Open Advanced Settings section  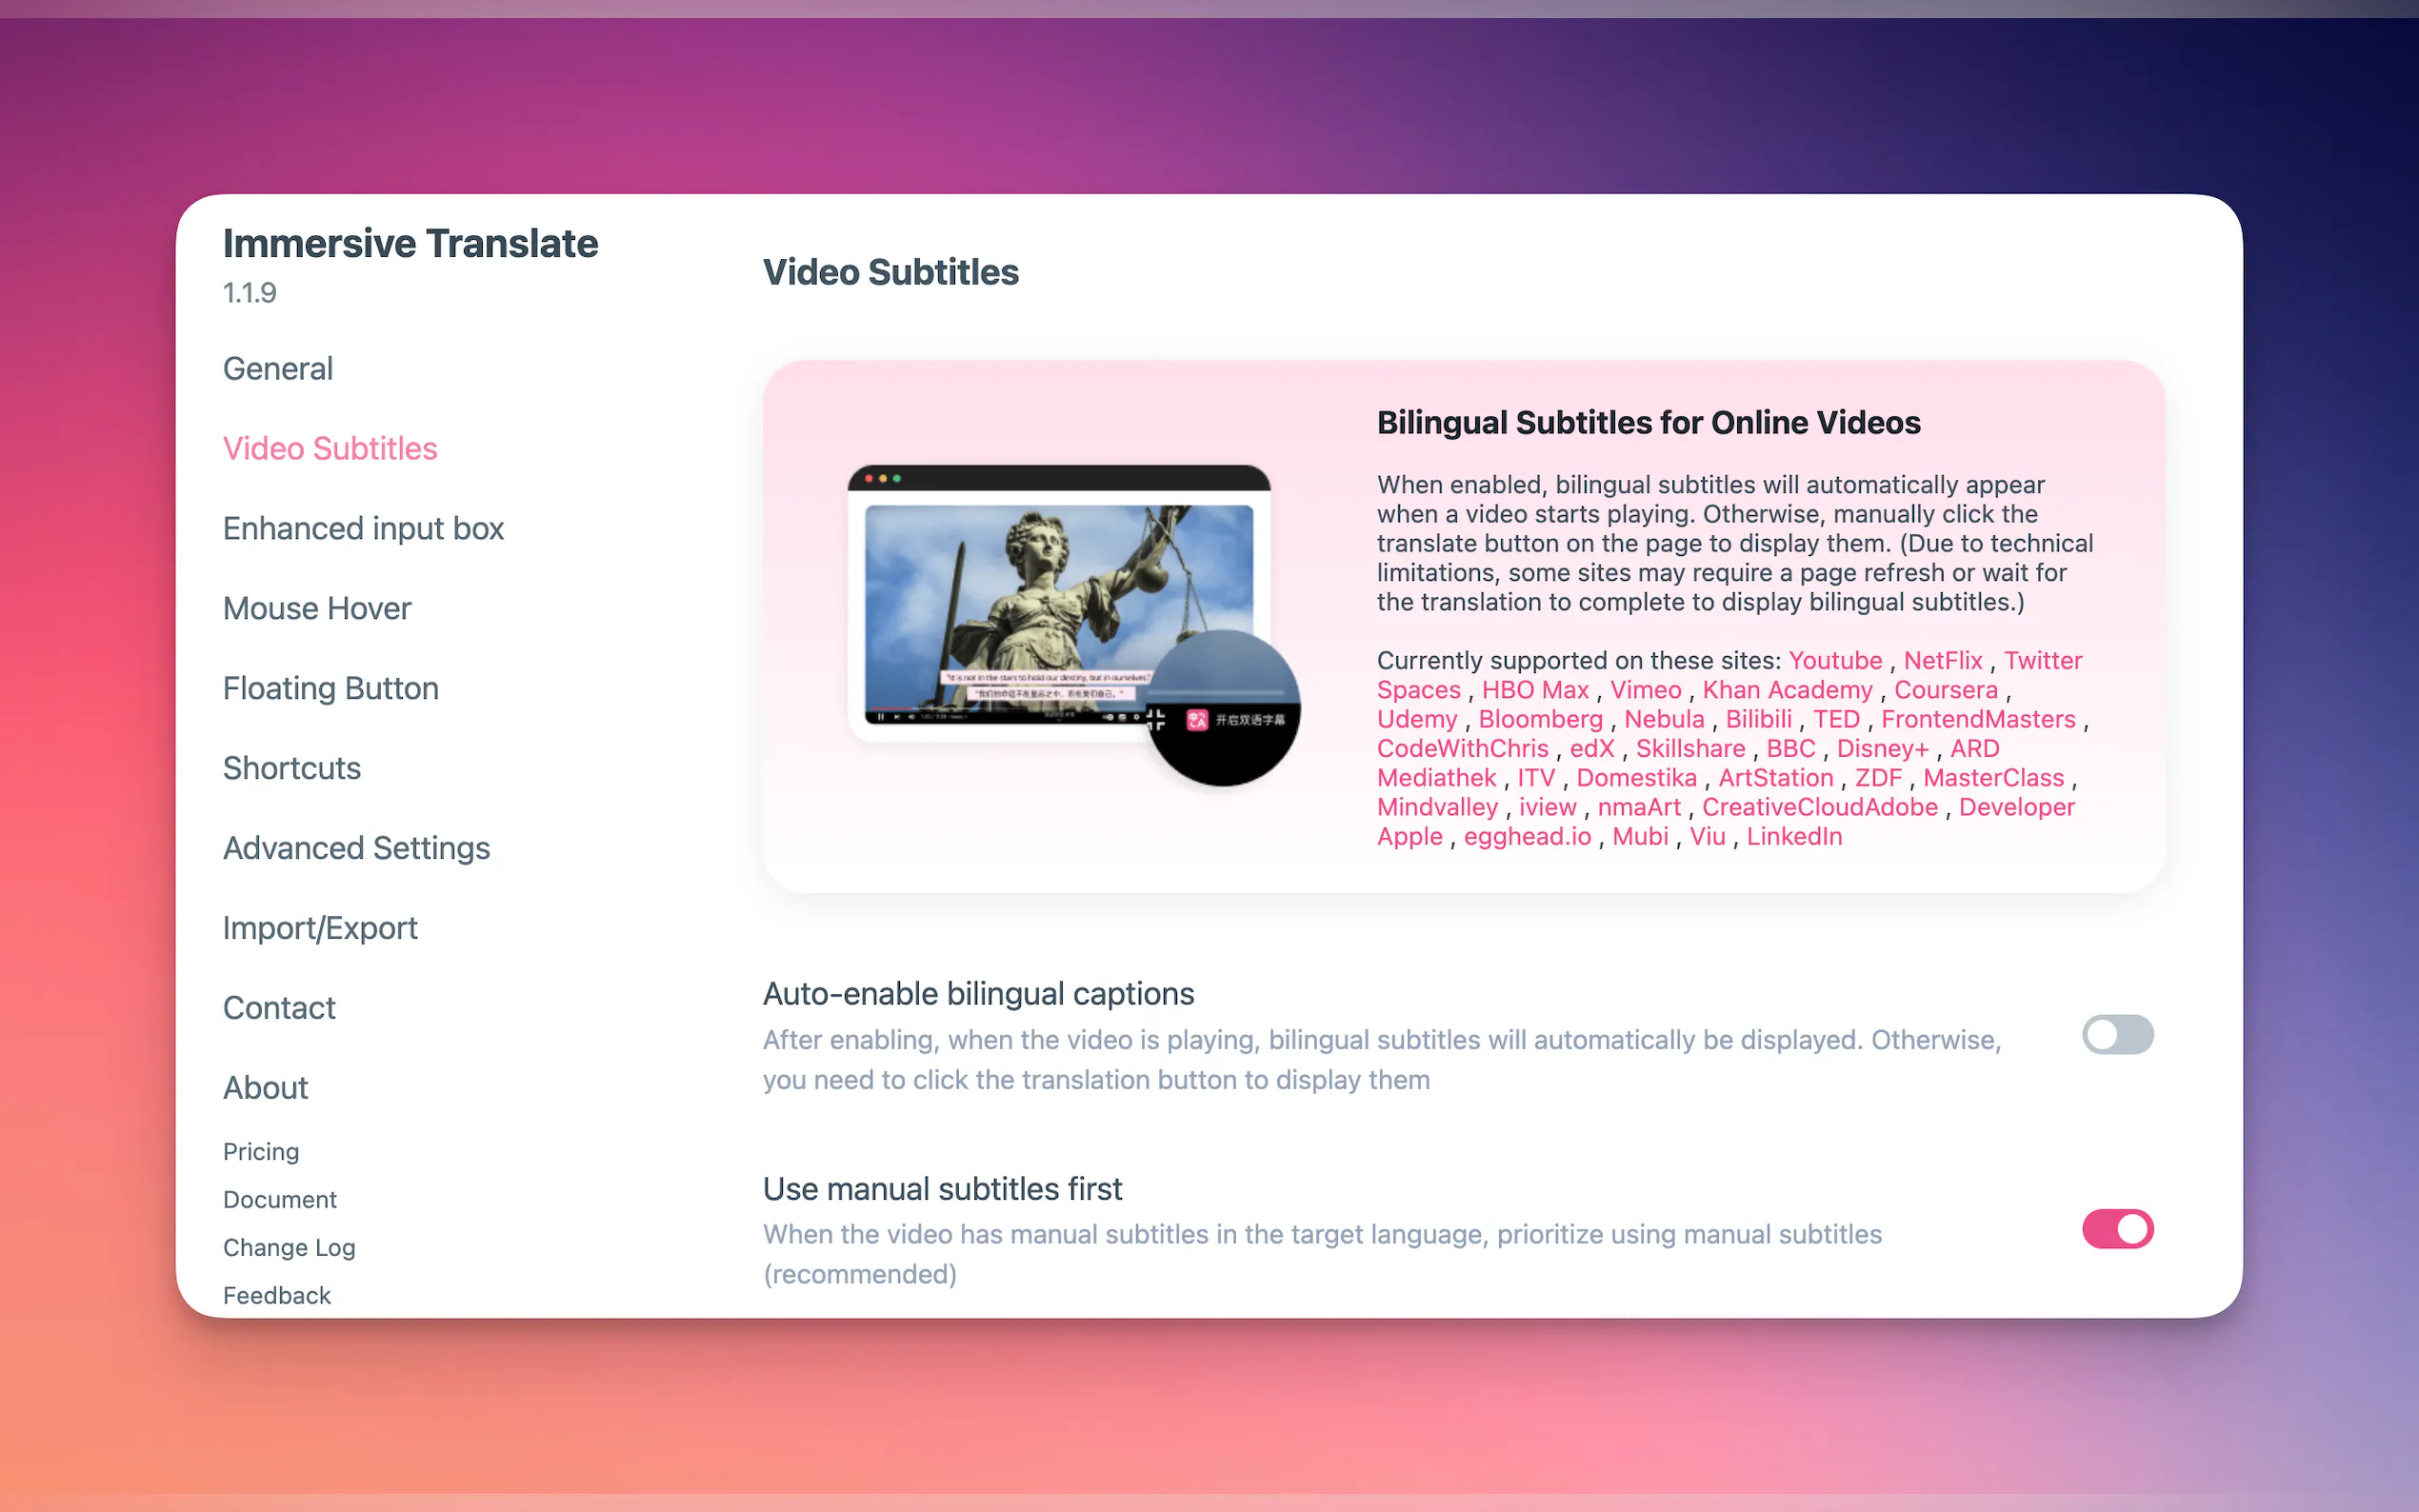(x=356, y=848)
